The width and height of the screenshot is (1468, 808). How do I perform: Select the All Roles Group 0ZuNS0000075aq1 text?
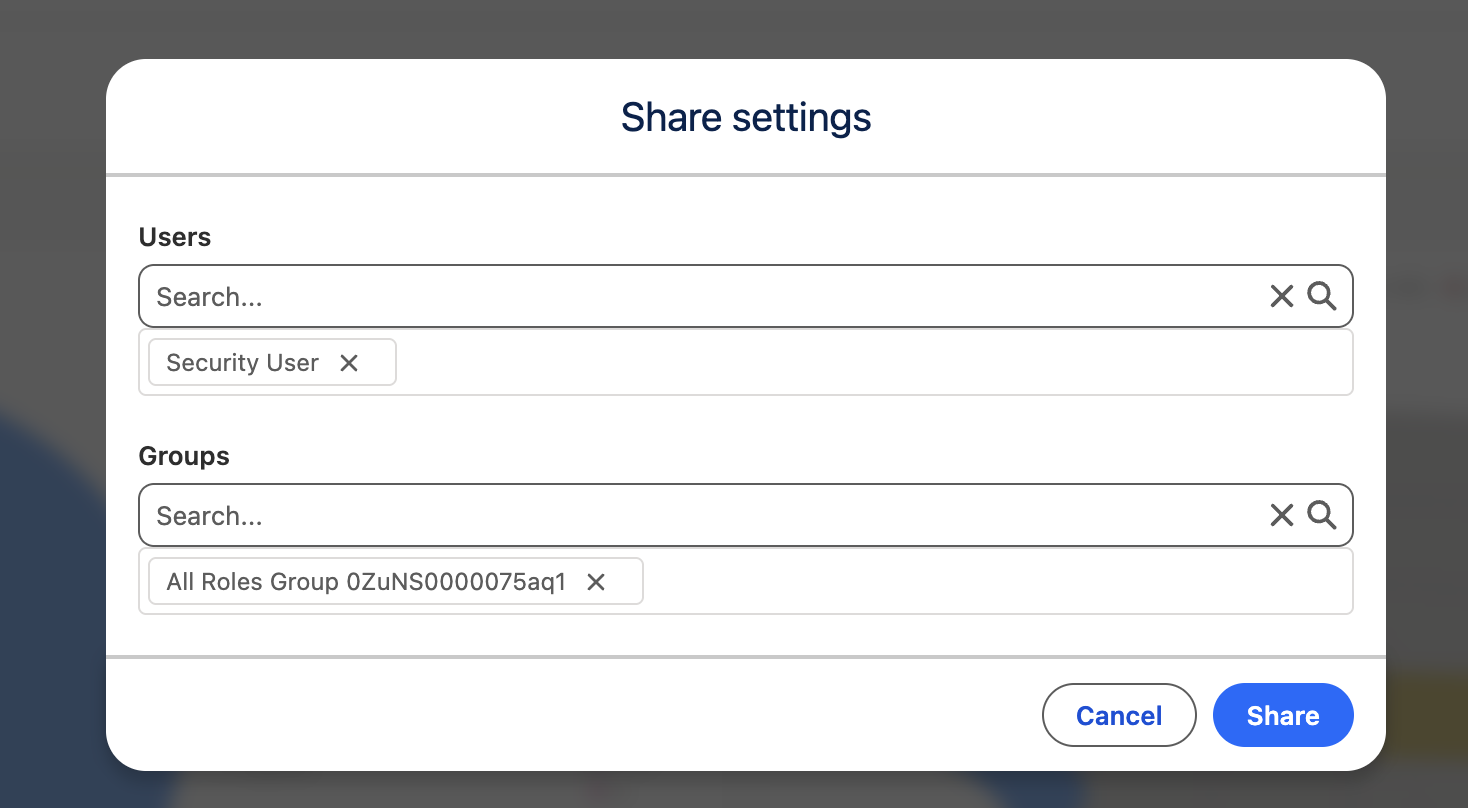pyautogui.click(x=366, y=582)
